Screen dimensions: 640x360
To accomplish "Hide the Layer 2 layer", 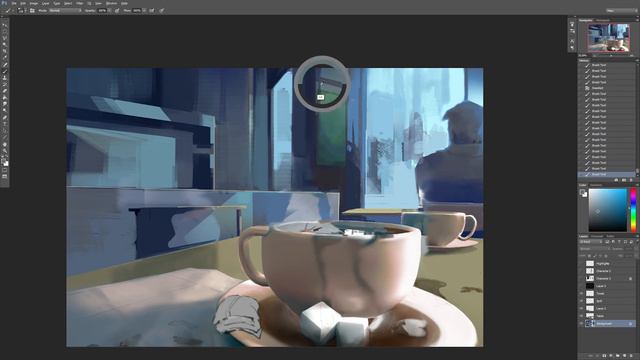I will point(581,308).
